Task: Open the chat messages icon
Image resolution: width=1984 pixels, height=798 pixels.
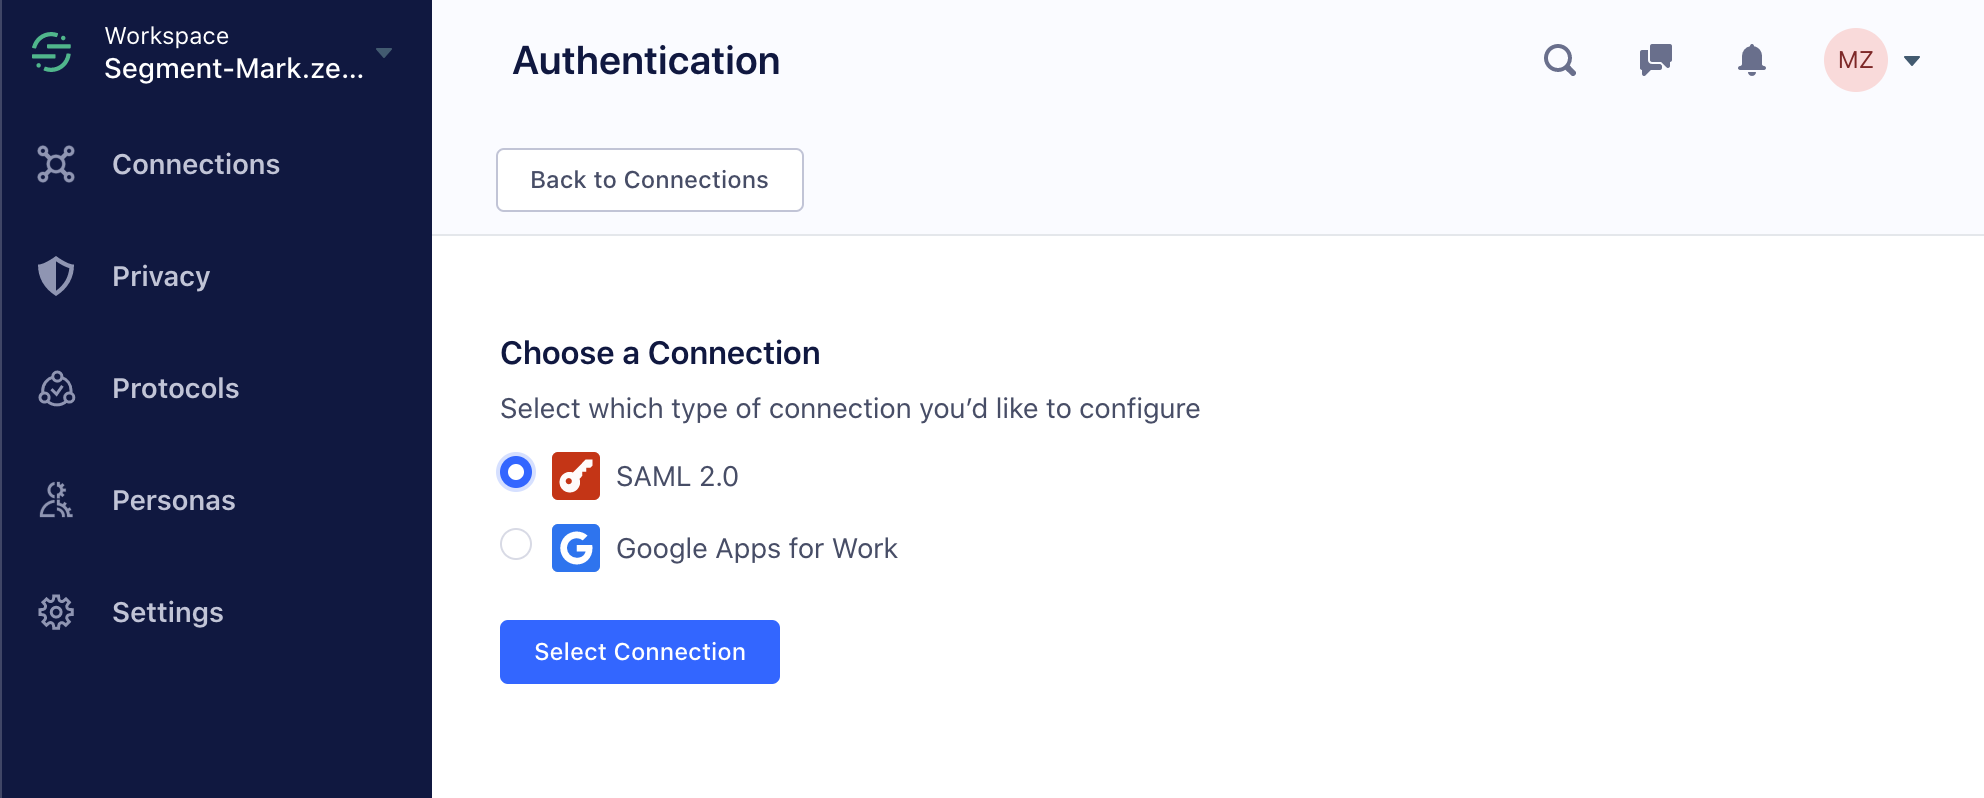Action: 1655,60
